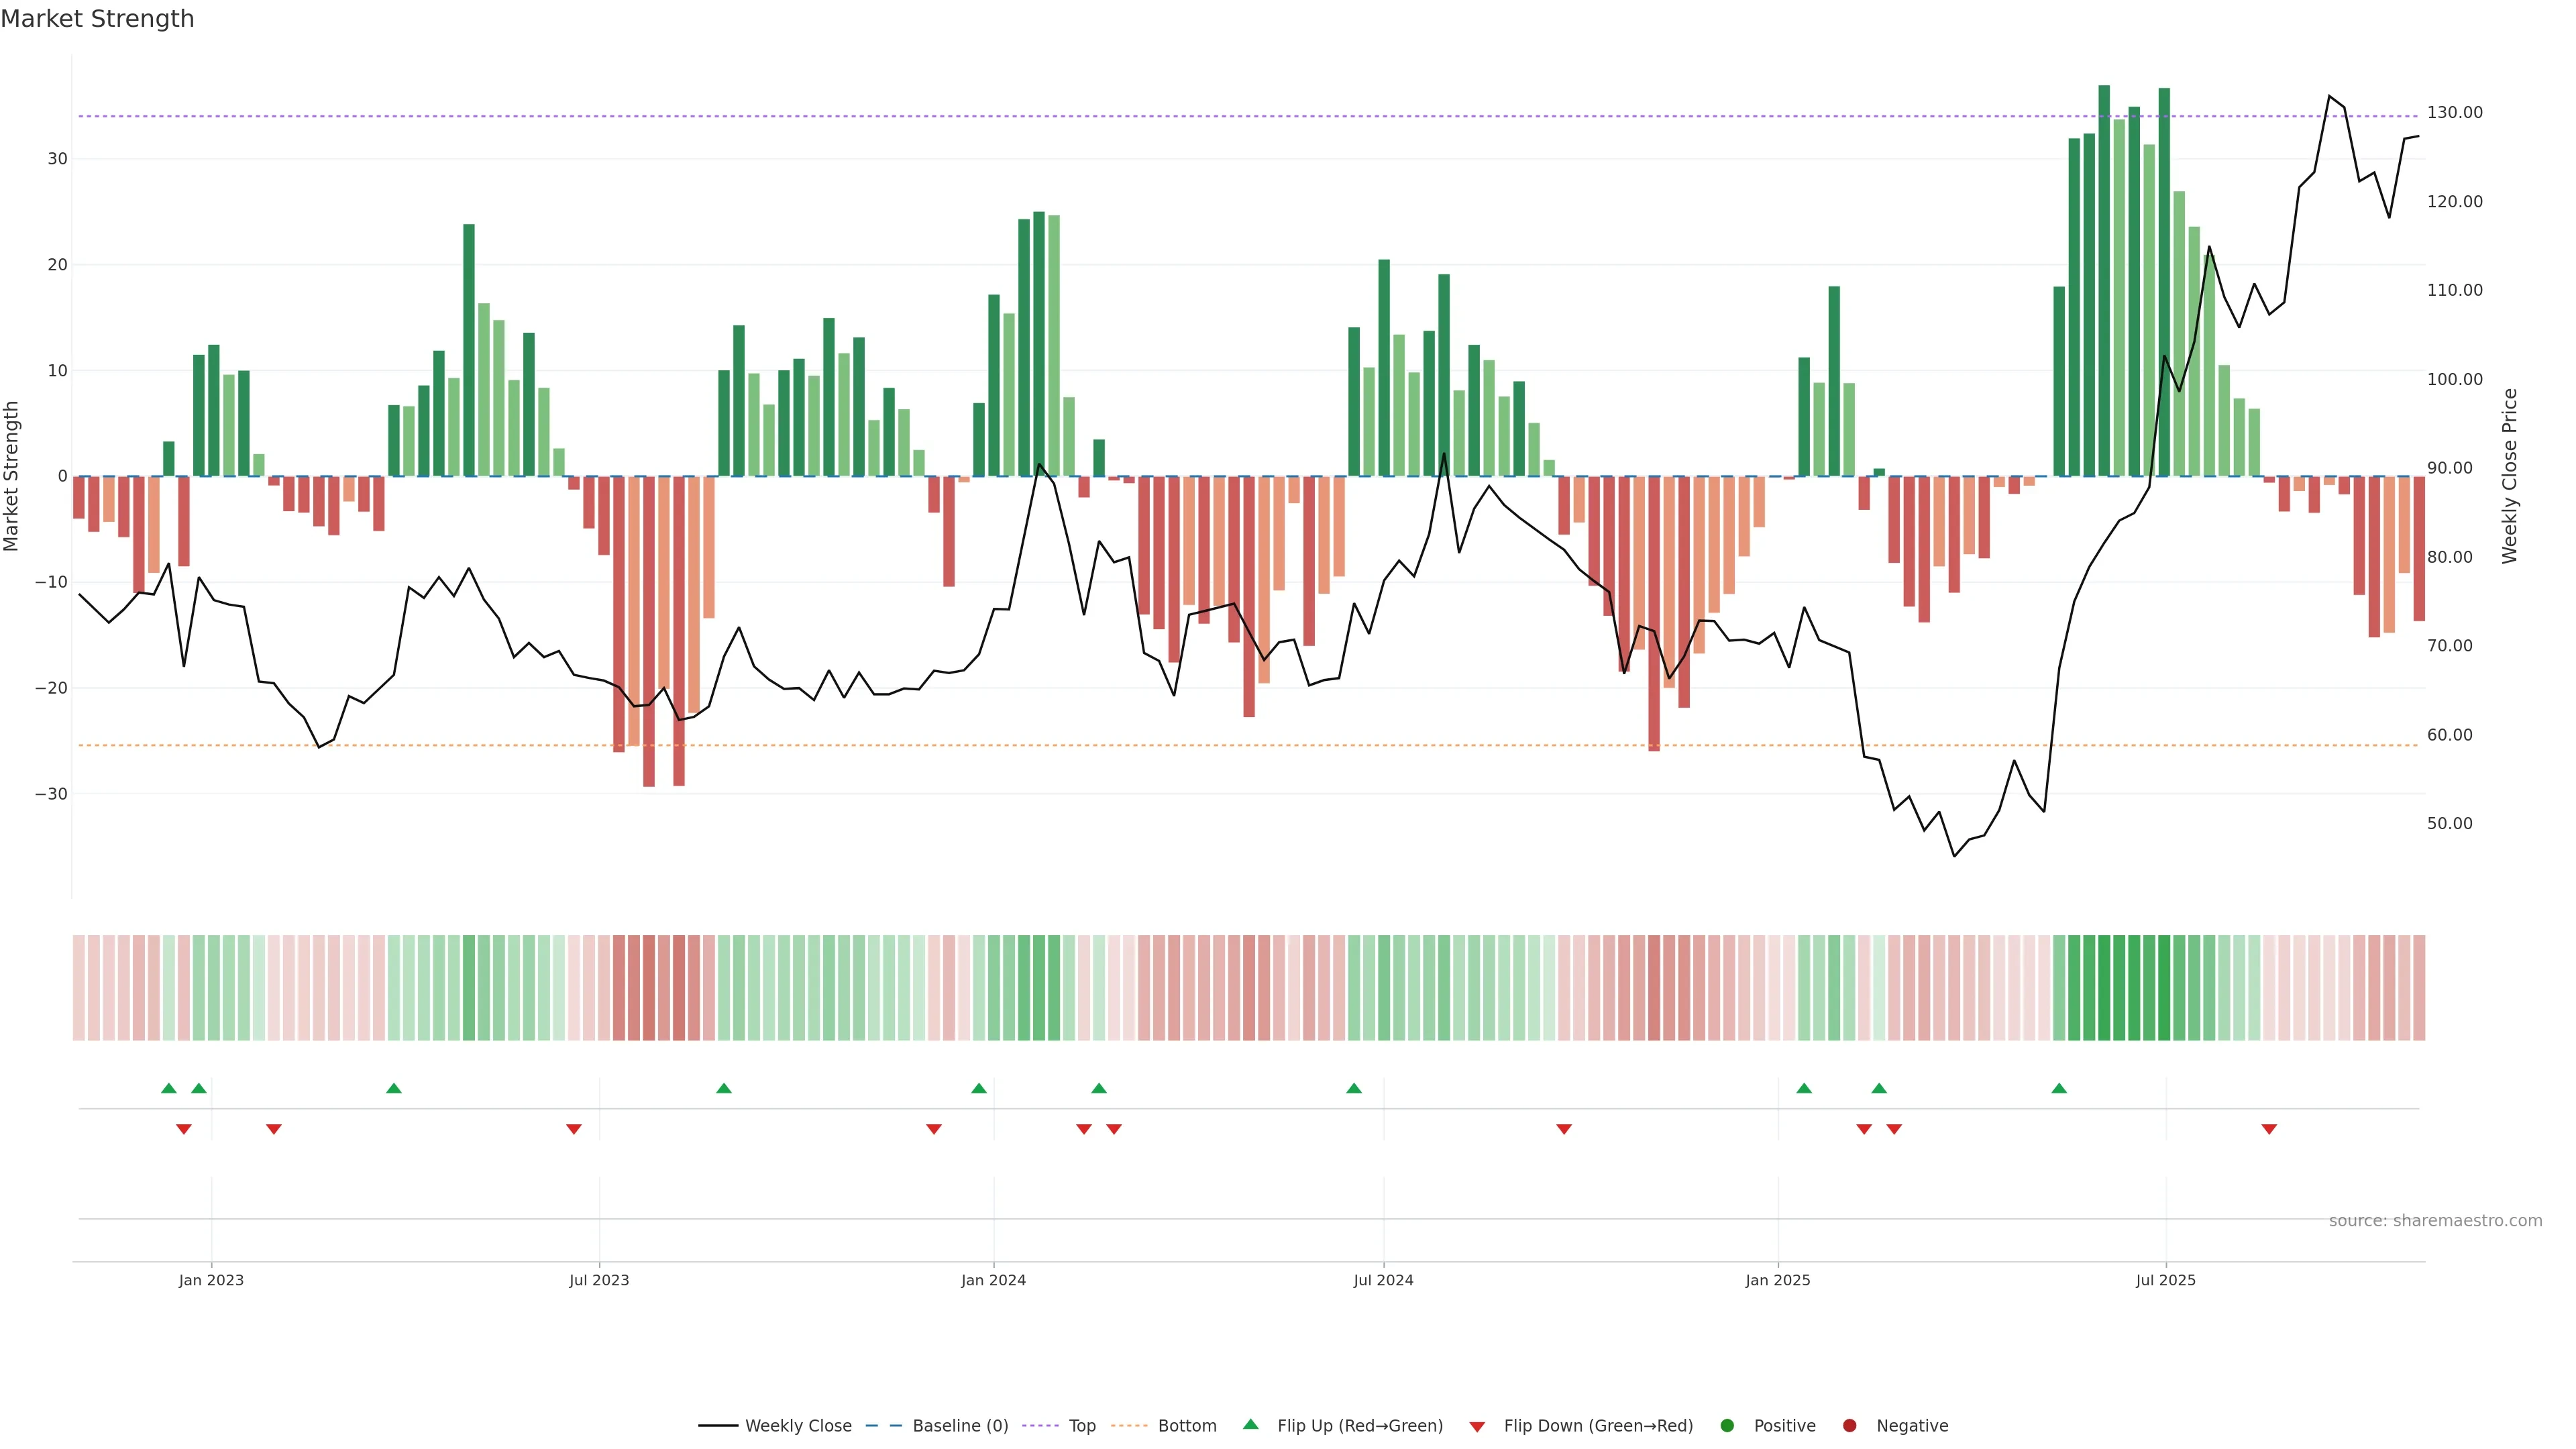The image size is (2576, 1449).
Task: Click the dark red Negative legend circle
Action: pyautogui.click(x=1849, y=1426)
